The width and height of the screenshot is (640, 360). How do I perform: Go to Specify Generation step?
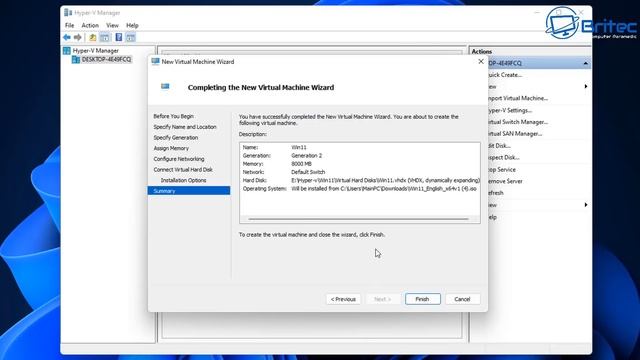point(176,138)
